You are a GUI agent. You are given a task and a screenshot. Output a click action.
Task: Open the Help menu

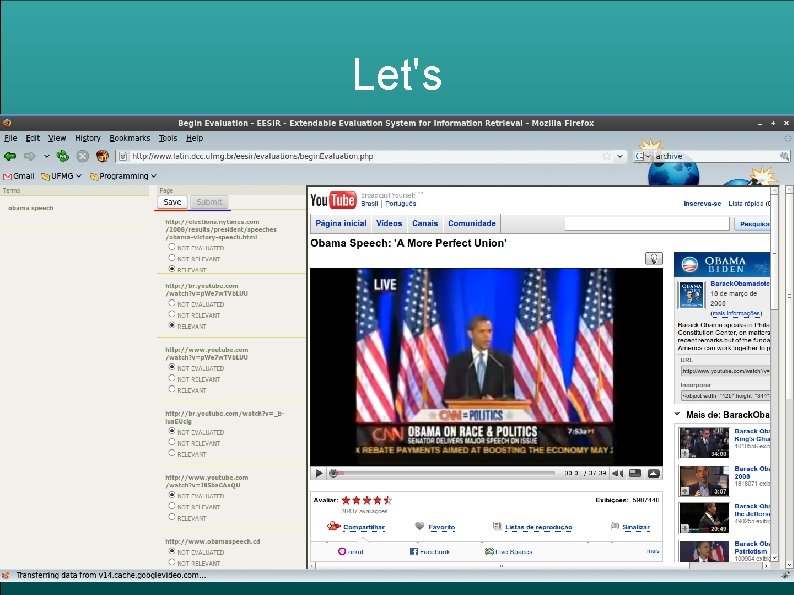click(x=194, y=138)
